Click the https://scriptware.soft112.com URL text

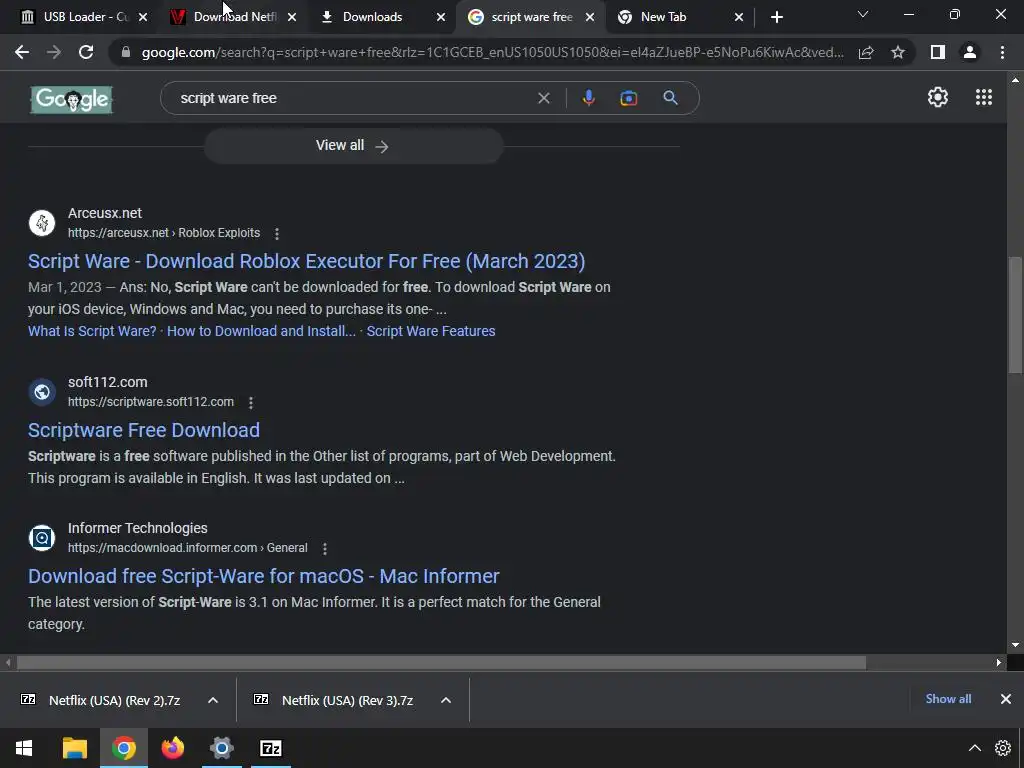[151, 402]
